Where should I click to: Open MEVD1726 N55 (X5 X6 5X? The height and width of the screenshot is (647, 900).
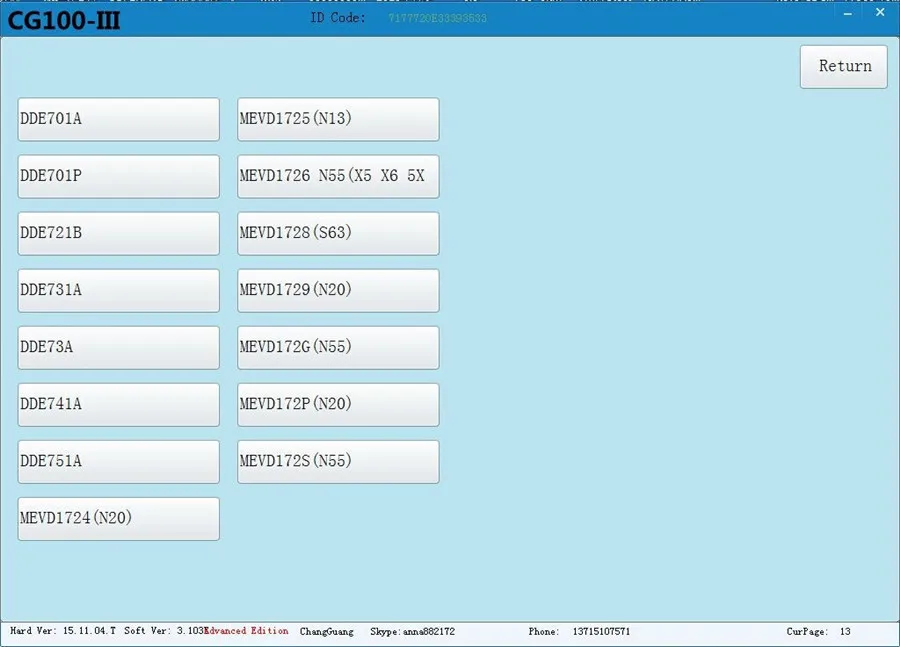click(339, 176)
